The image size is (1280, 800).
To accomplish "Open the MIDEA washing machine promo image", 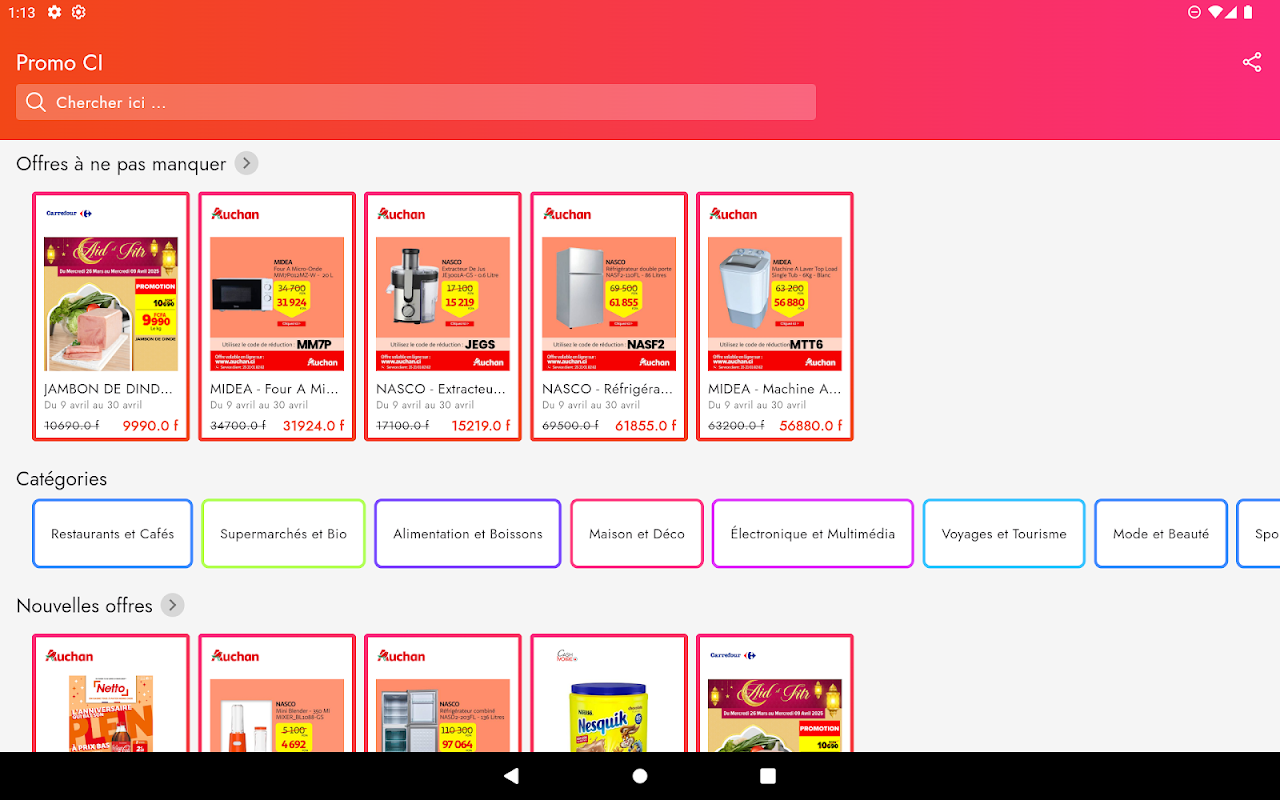I will tap(775, 304).
